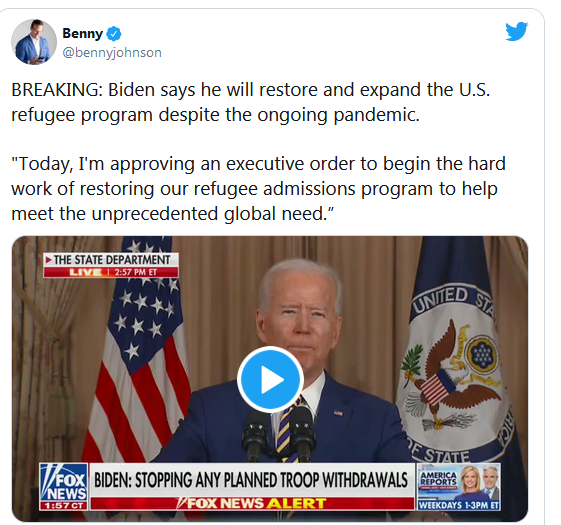561x525 pixels.
Task: Select the quoted executive order paragraph
Action: pos(258,189)
